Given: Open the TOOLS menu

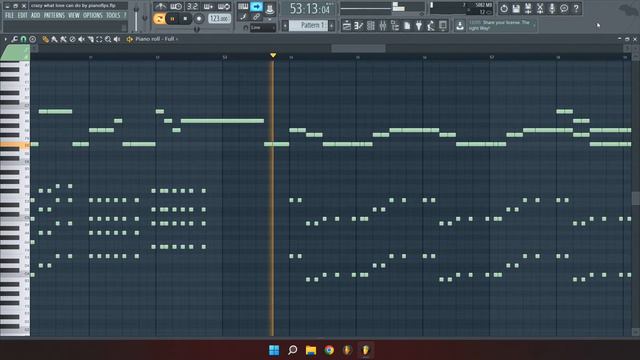Looking at the screenshot, I should (113, 16).
